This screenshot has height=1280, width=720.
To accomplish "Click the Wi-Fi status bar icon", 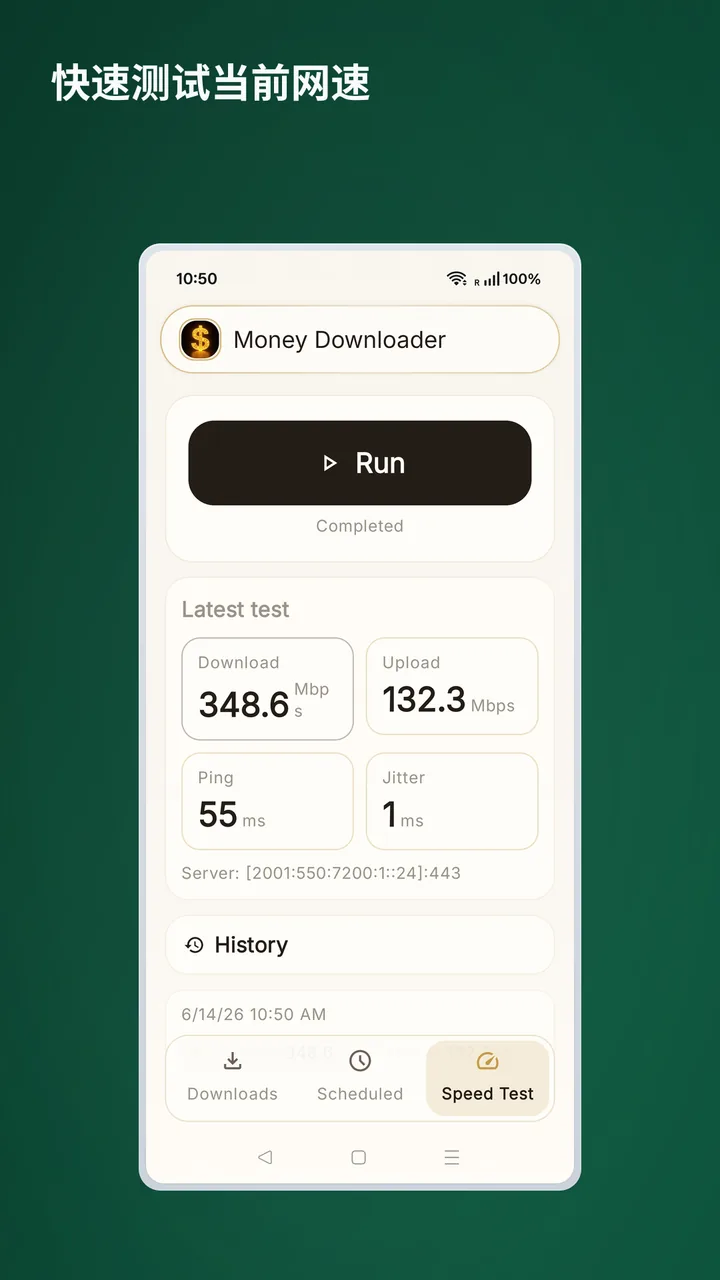I will pyautogui.click(x=457, y=279).
